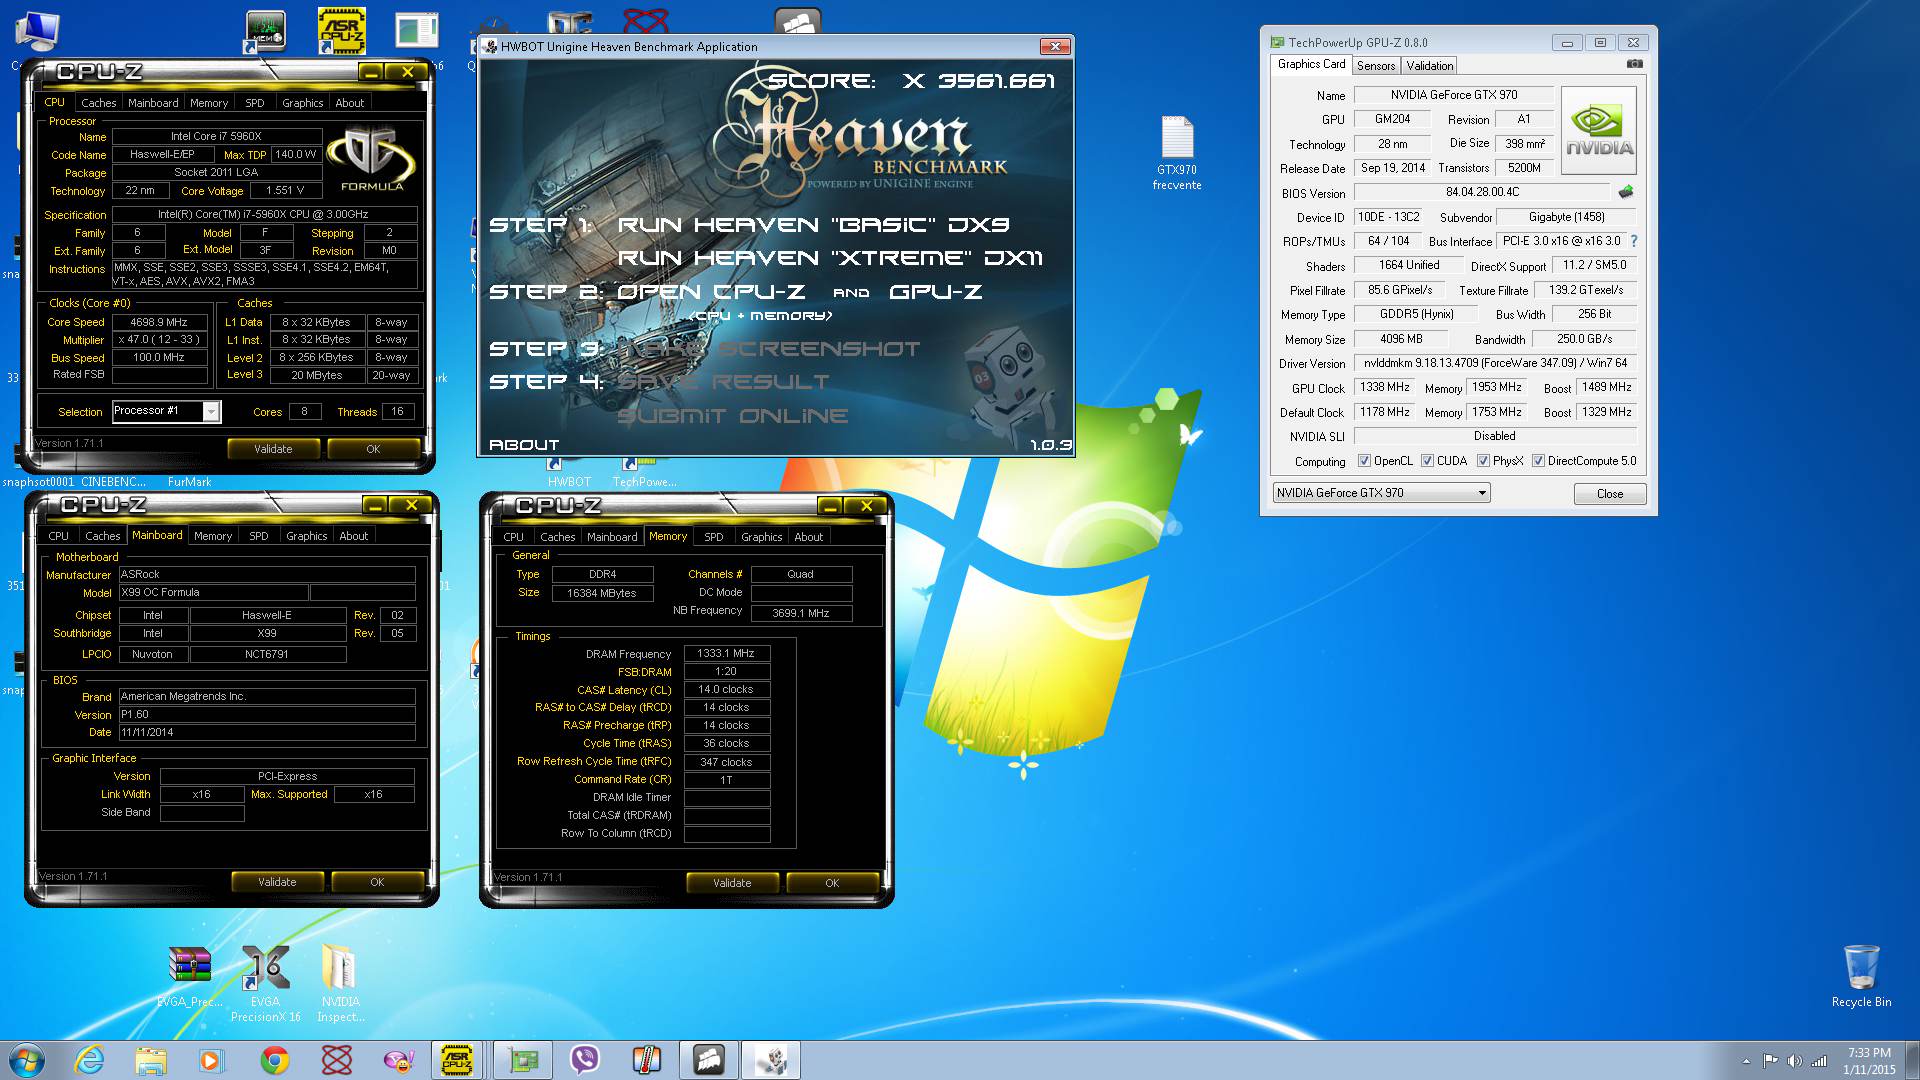Switch to ASR CPU-Z taskbar button
The width and height of the screenshot is (1920, 1080).
coord(458,1060)
